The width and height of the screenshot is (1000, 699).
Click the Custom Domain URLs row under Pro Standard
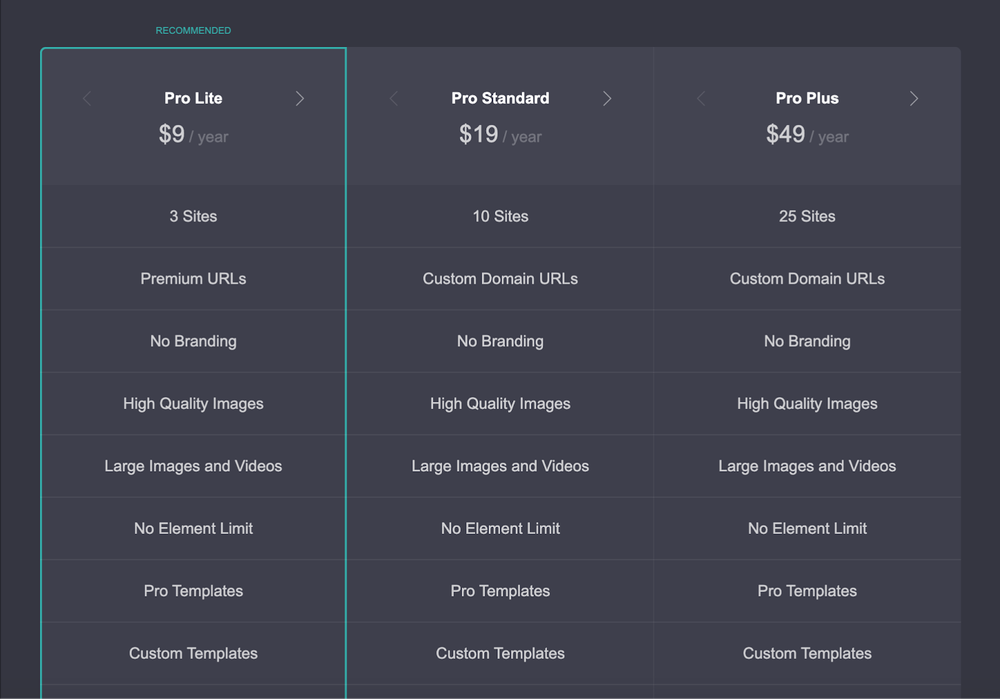tap(500, 279)
